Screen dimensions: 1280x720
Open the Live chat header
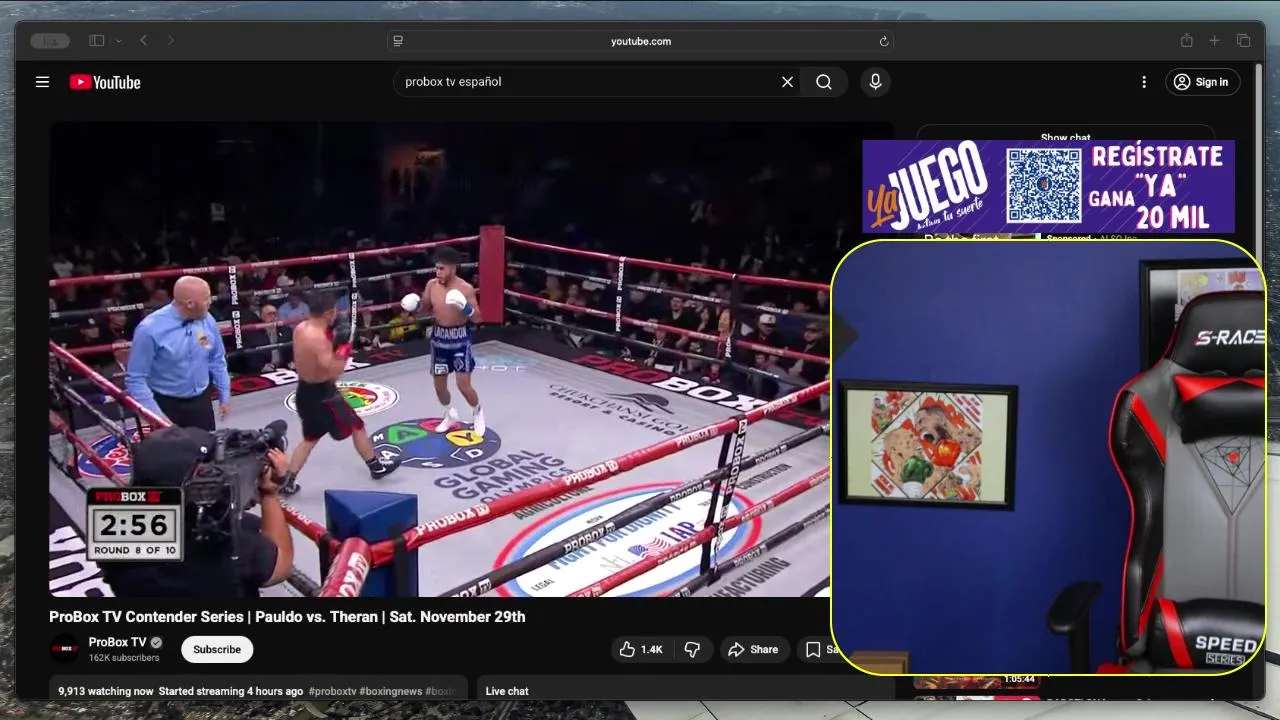[x=507, y=691]
